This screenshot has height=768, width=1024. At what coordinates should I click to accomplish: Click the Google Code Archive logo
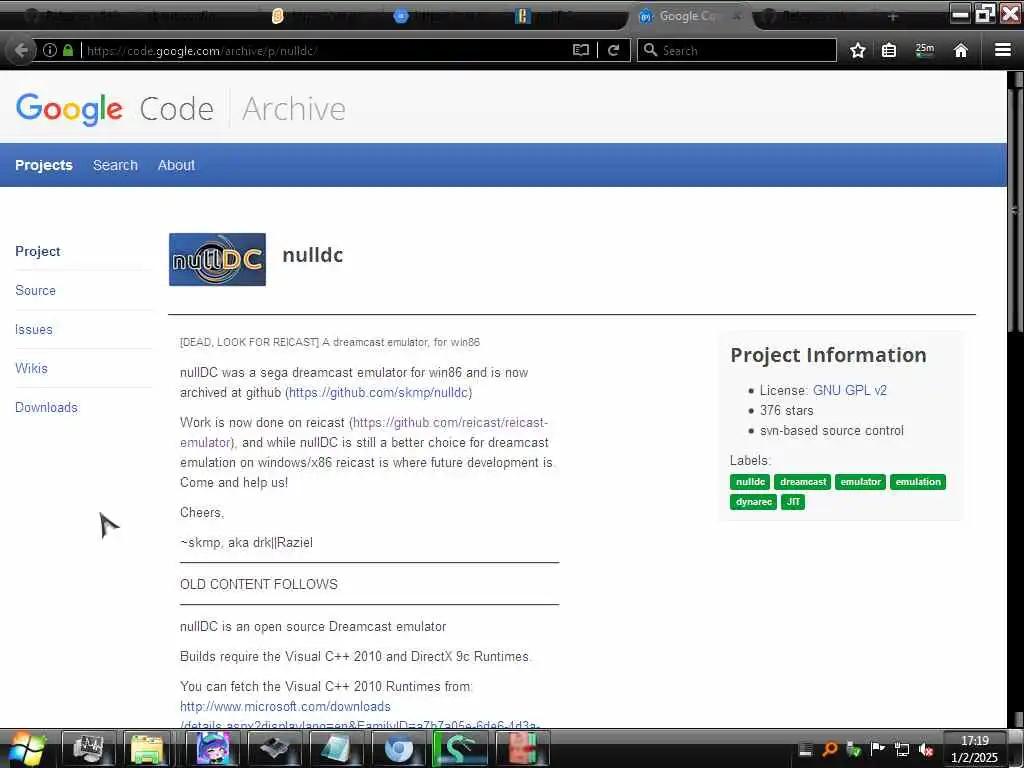(x=180, y=108)
